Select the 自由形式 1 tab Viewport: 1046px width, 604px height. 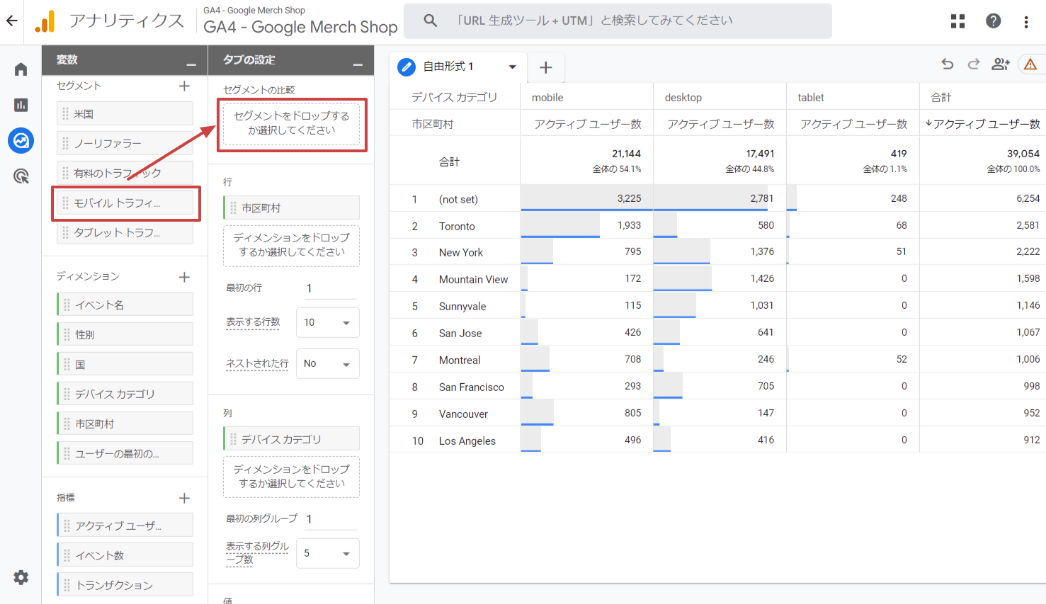coord(458,67)
